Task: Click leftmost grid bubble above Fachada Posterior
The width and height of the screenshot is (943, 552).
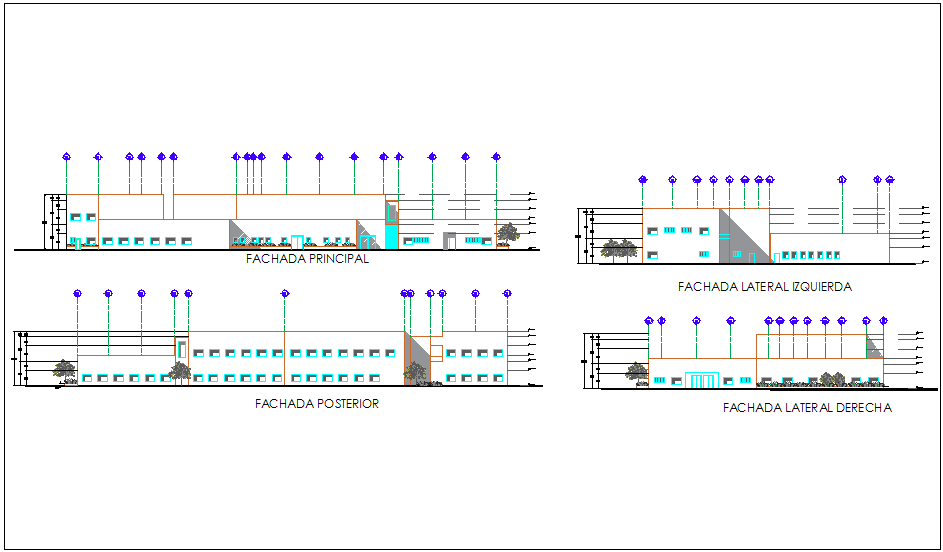Action: pos(77,293)
